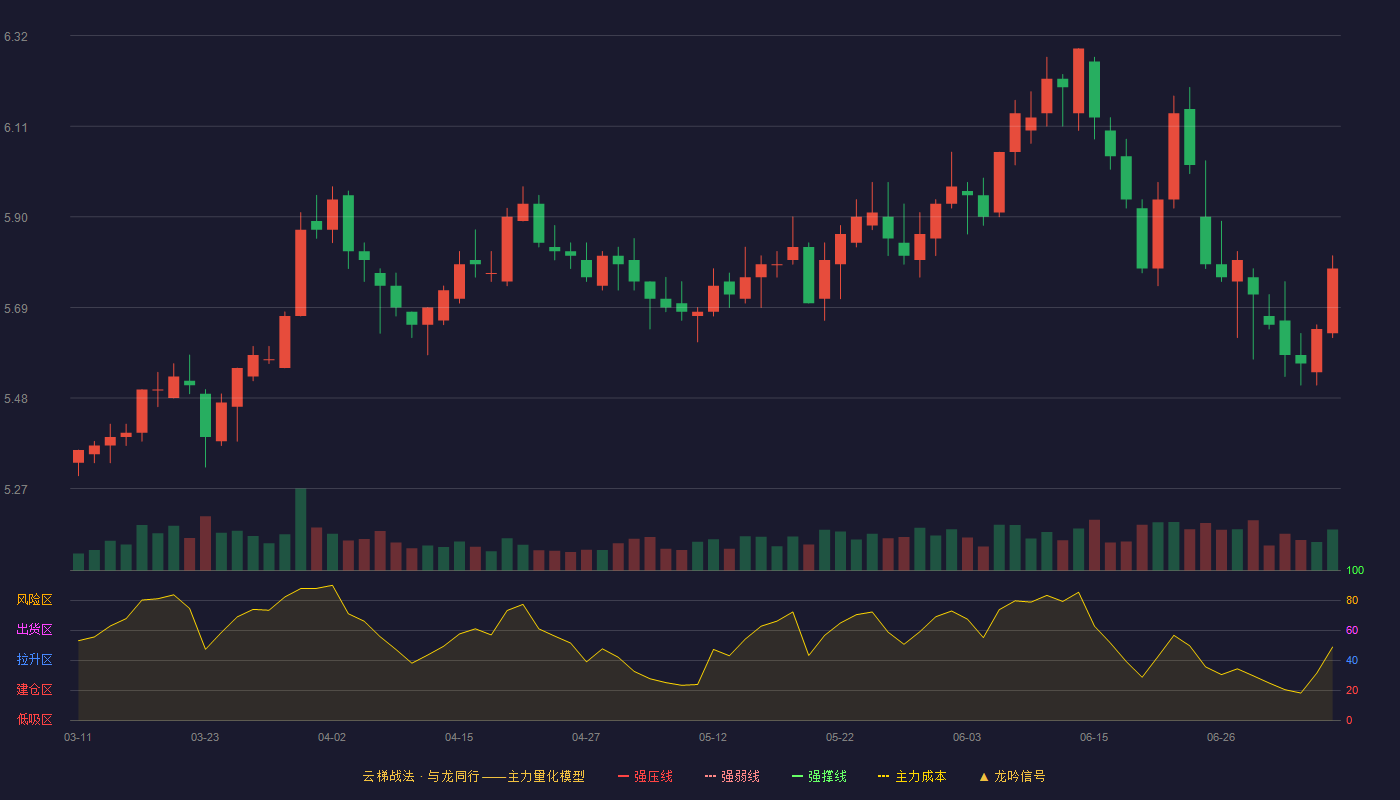Click the 06-15 date axis label
The height and width of the screenshot is (800, 1400).
pyautogui.click(x=1094, y=737)
